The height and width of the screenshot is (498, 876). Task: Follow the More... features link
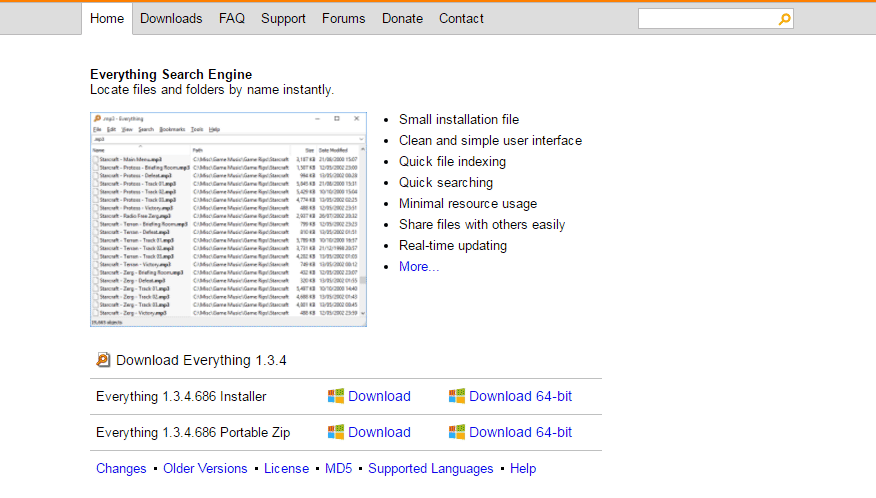[x=419, y=267]
